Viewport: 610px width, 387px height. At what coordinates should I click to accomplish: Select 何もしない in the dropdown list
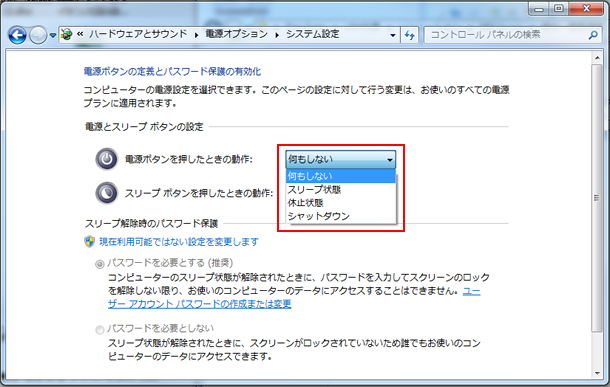340,176
